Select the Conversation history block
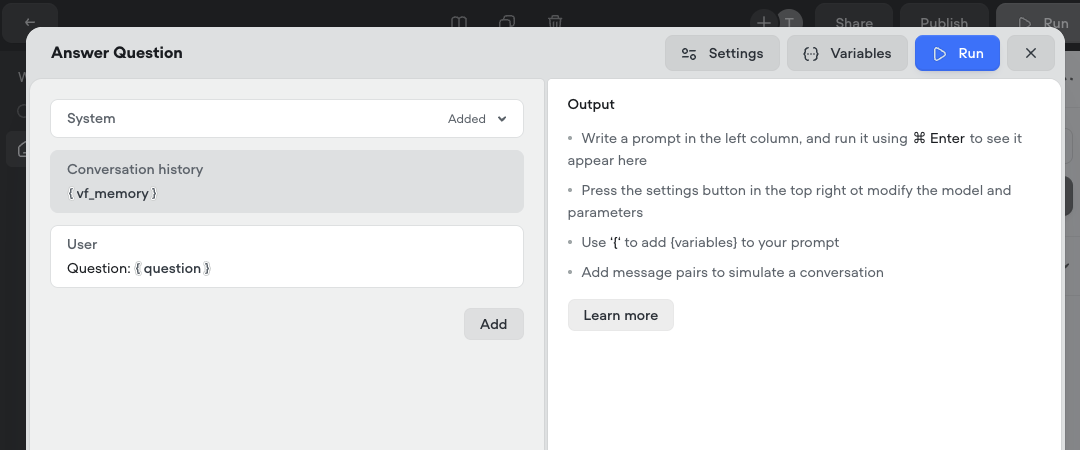 [x=287, y=181]
